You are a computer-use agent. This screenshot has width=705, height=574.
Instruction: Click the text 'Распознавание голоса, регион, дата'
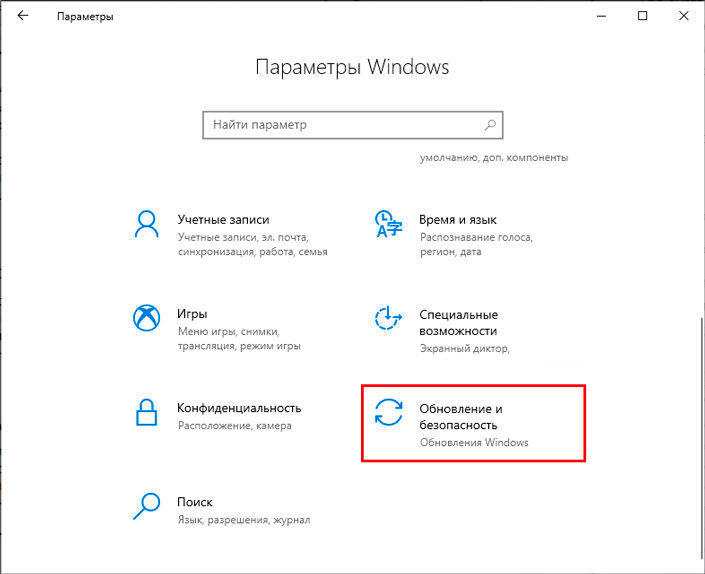477,244
